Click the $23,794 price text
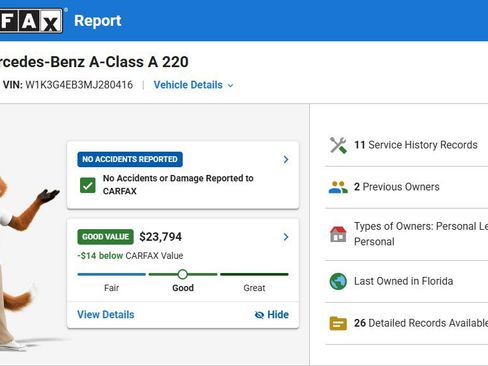The height and width of the screenshot is (366, 488). pos(160,237)
